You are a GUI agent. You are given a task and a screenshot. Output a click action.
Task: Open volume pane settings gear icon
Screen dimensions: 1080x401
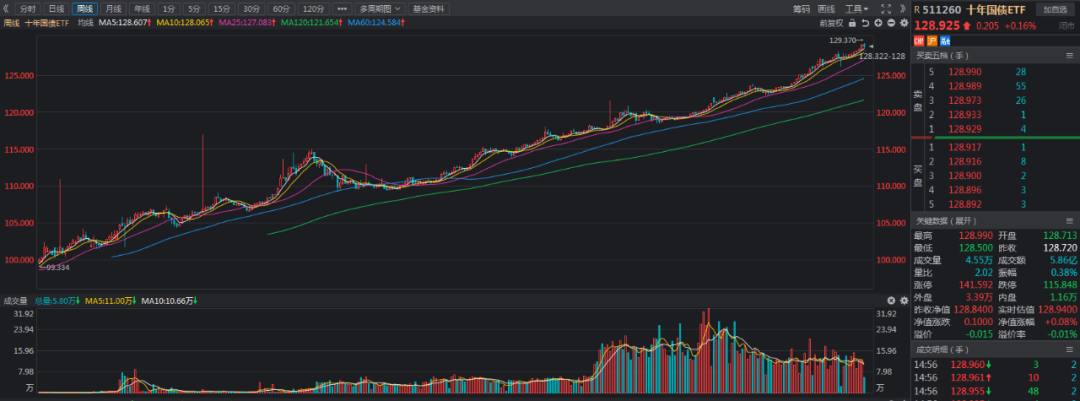pyautogui.click(x=903, y=300)
